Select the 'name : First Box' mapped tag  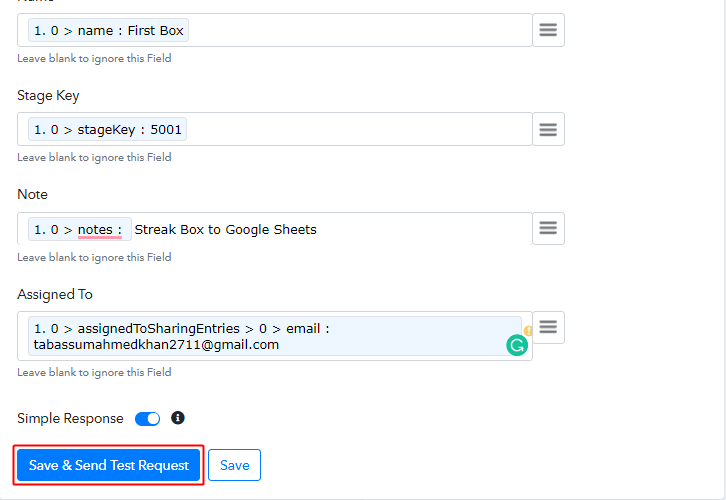pyautogui.click(x=108, y=31)
